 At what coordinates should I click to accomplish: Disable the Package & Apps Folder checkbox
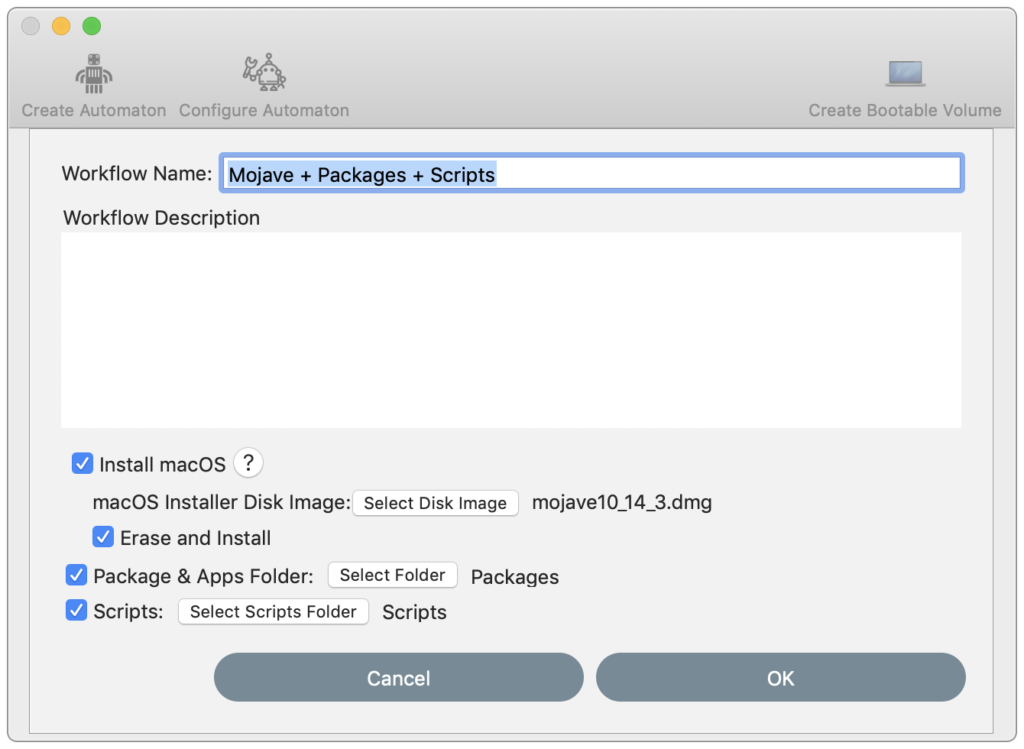76,575
